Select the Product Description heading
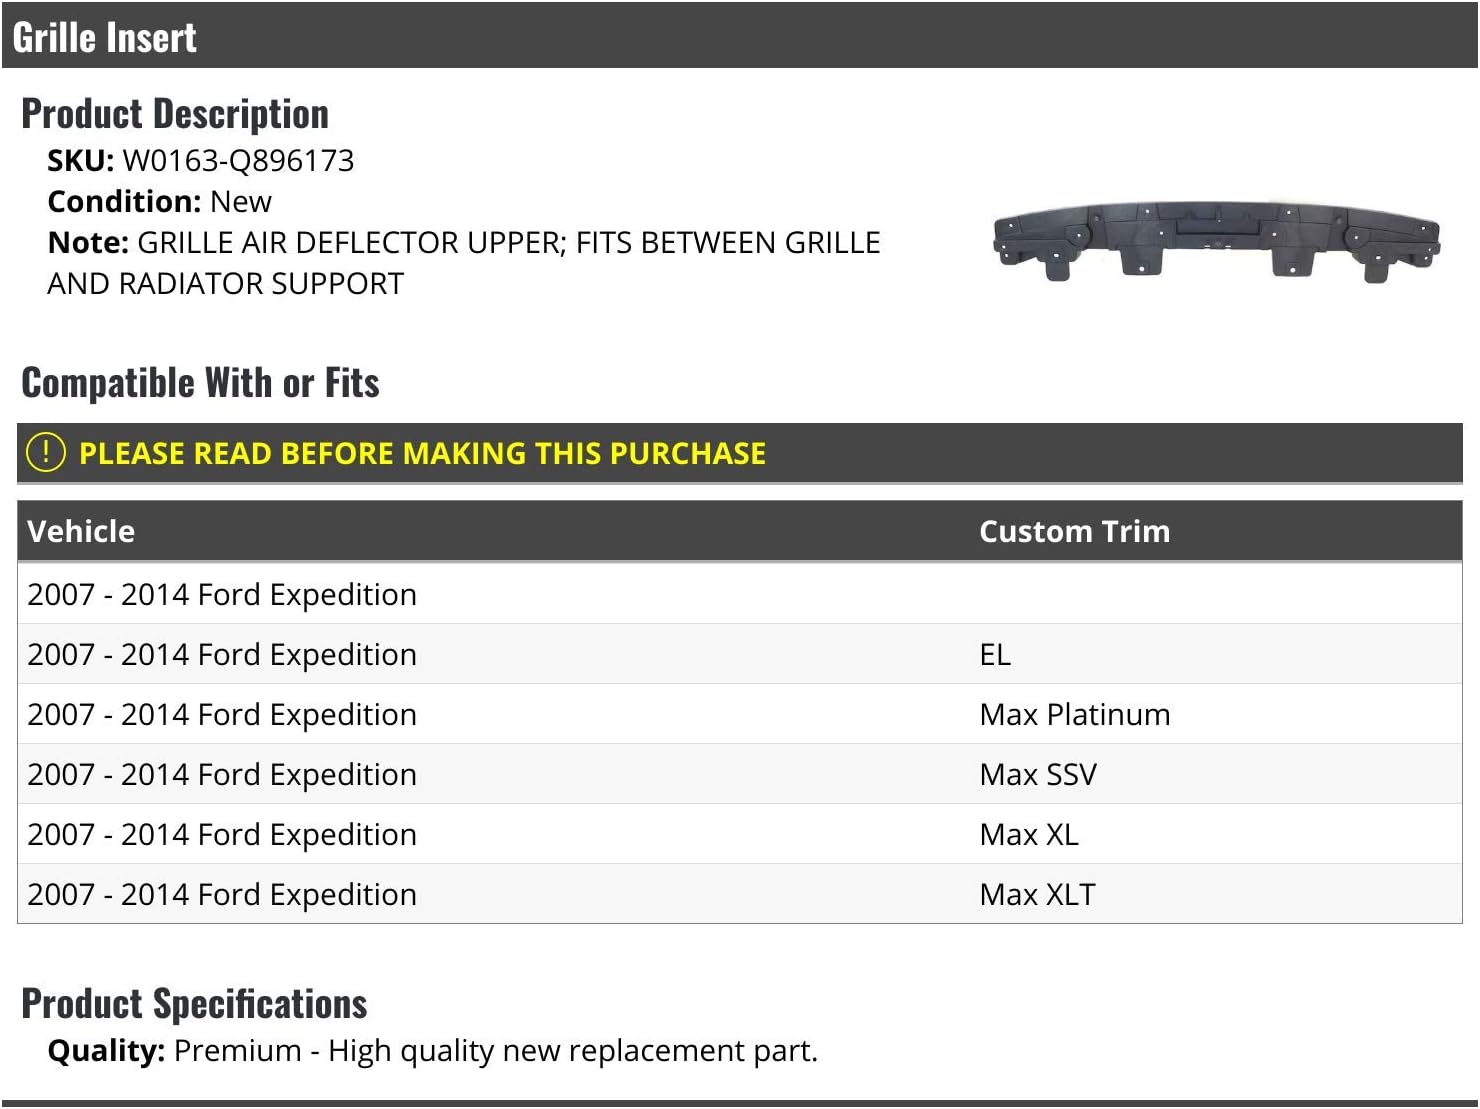Screen dimensions: 1480x1109 [175, 114]
